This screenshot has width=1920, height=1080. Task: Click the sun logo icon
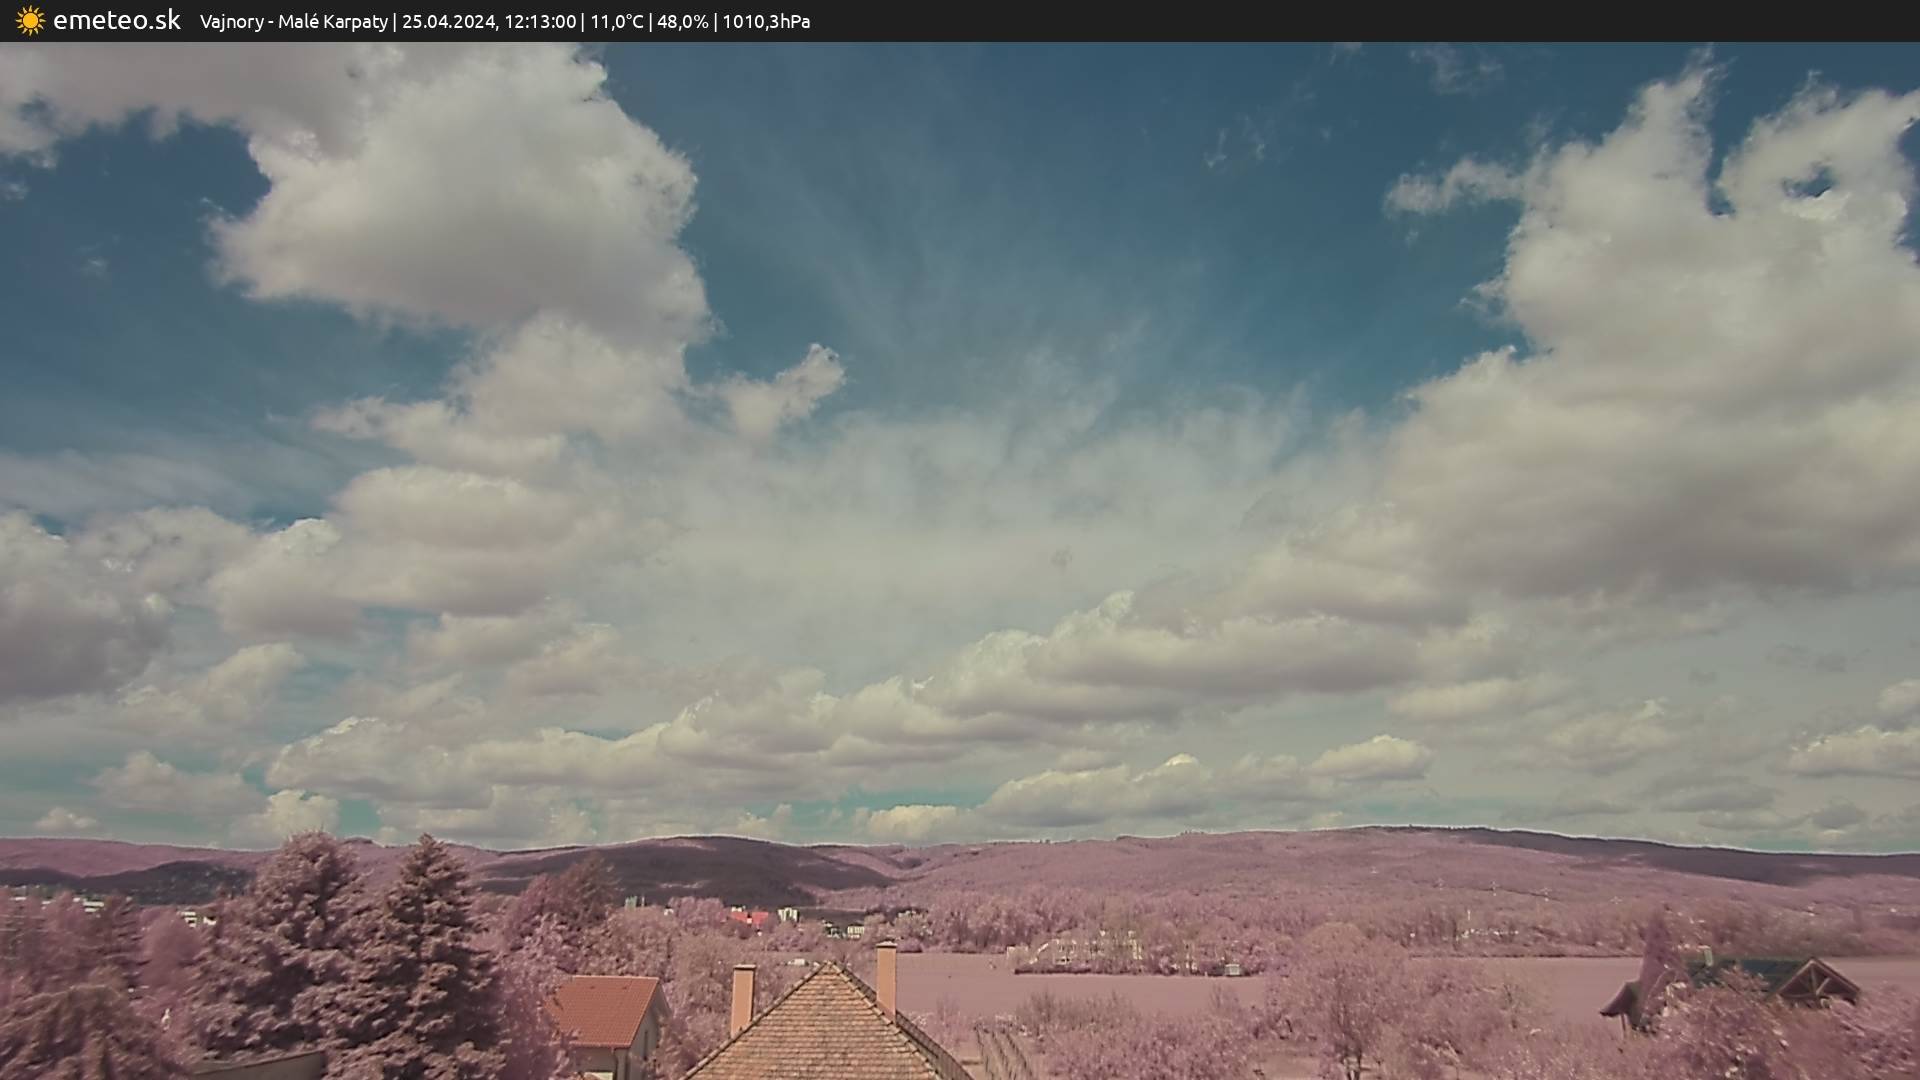(x=30, y=21)
